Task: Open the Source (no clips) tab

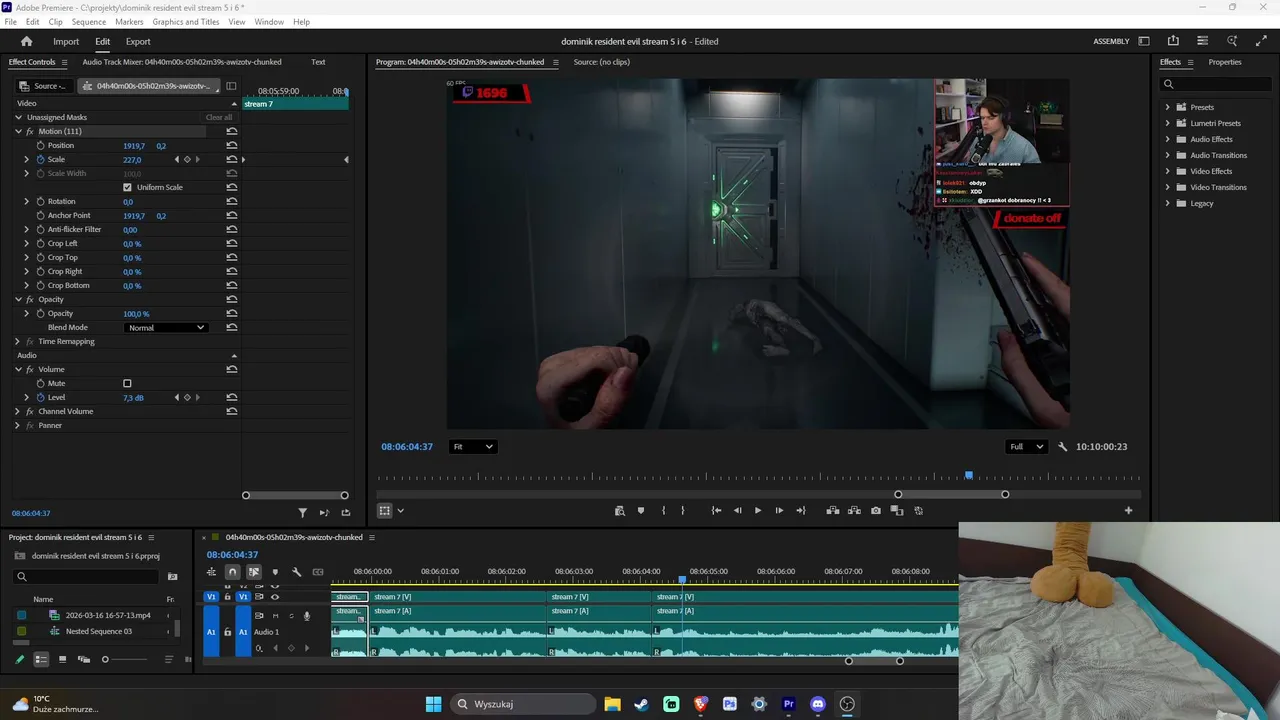Action: tap(602, 62)
